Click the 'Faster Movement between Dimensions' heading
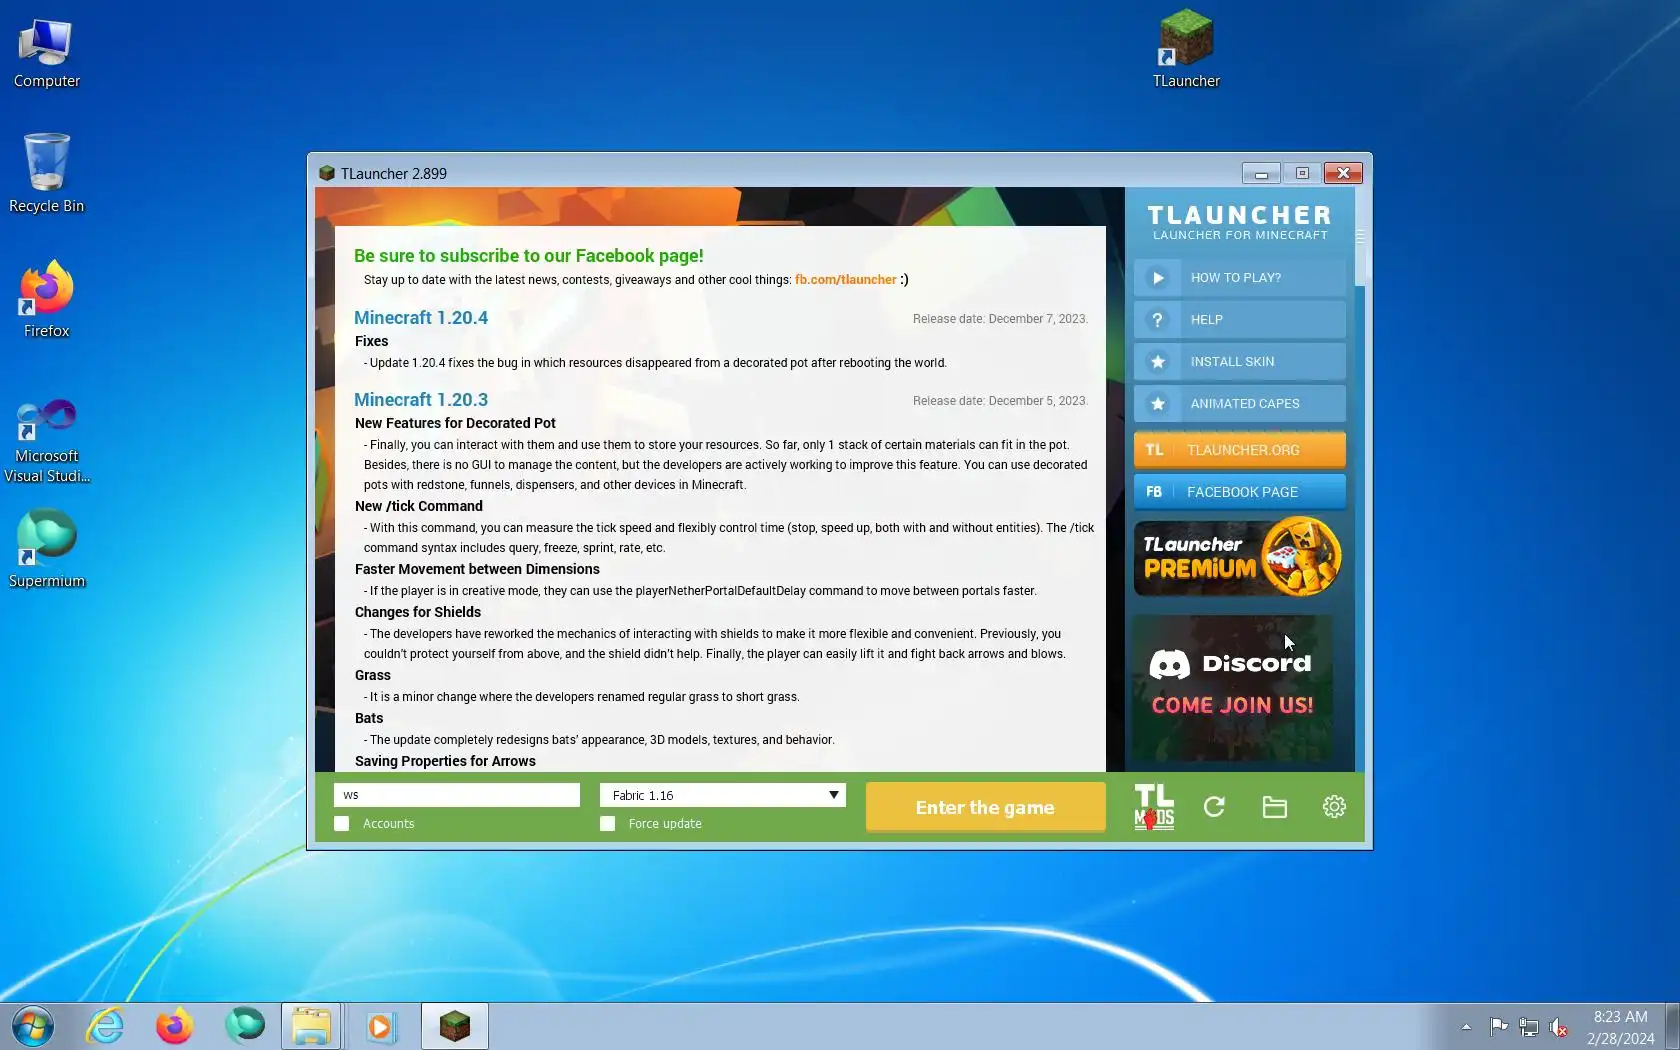This screenshot has height=1050, width=1680. pos(477,569)
